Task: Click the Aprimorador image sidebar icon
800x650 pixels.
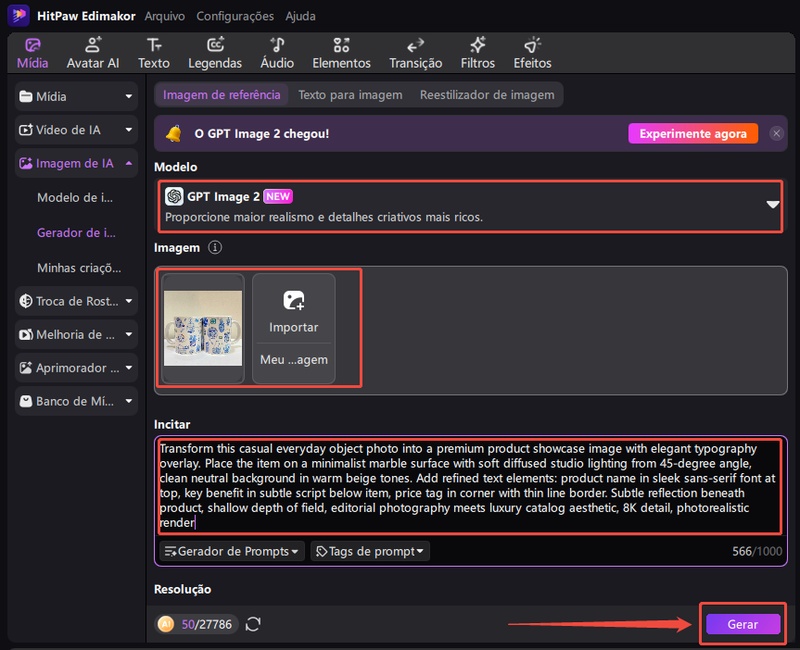Action: click(26, 368)
